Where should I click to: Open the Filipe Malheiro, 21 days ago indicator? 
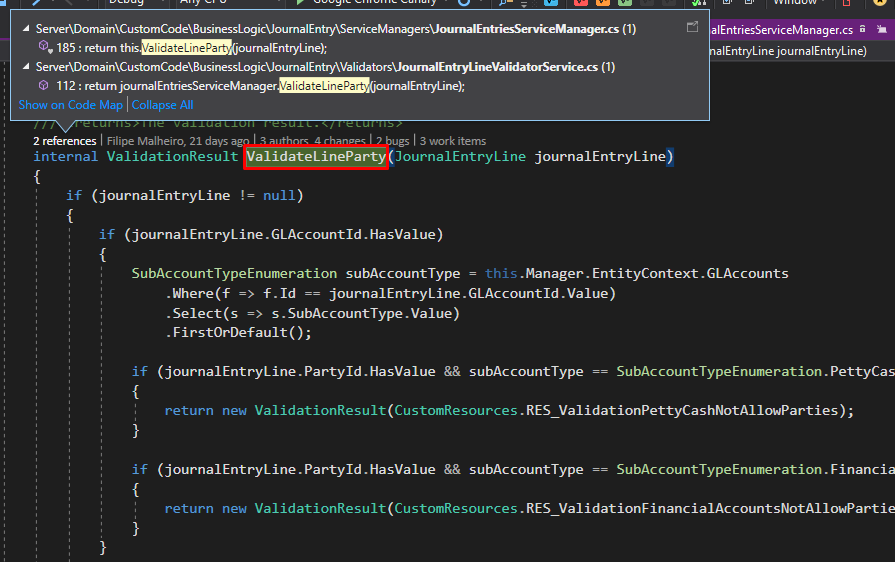pyautogui.click(x=178, y=141)
